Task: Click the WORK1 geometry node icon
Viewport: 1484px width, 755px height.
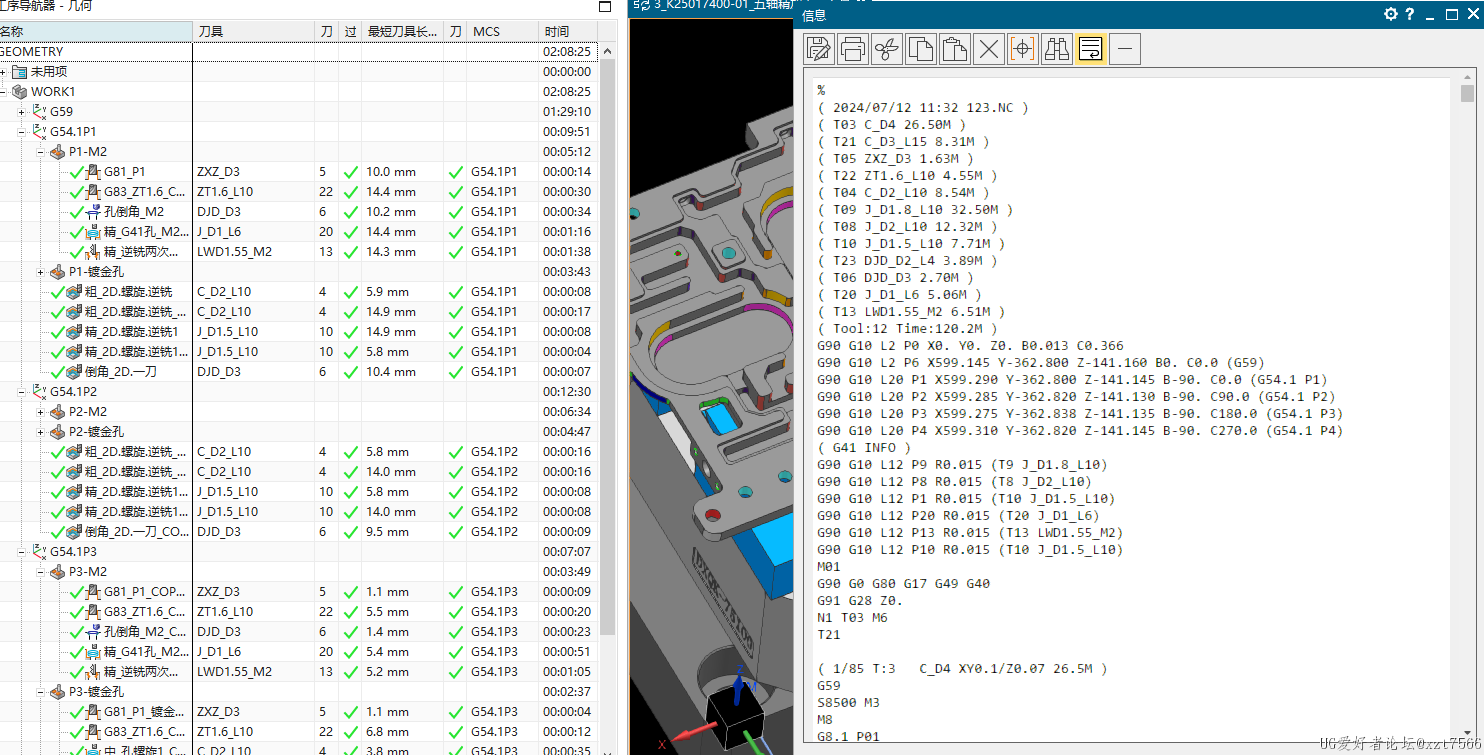Action: [x=19, y=91]
